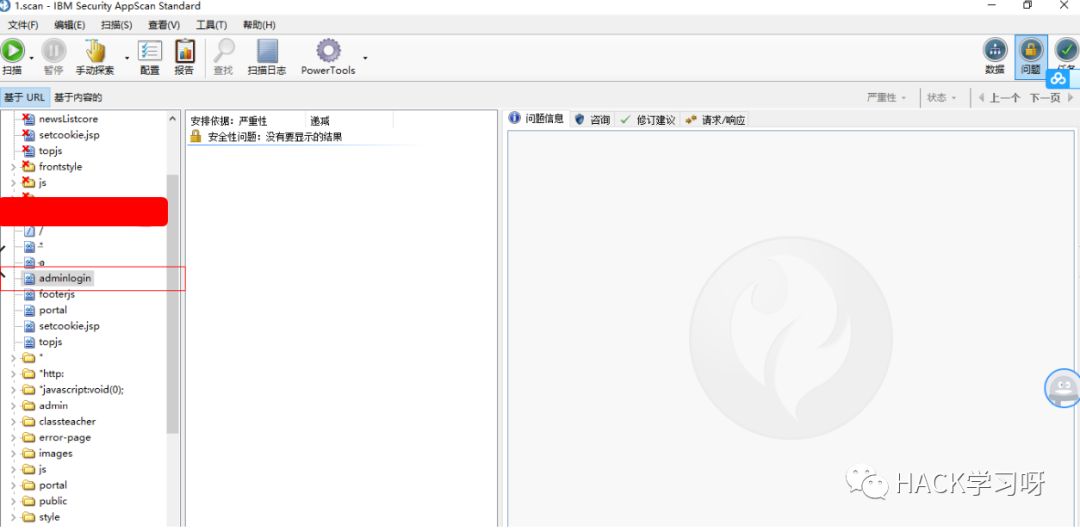Select the / root page item

(x=41, y=231)
